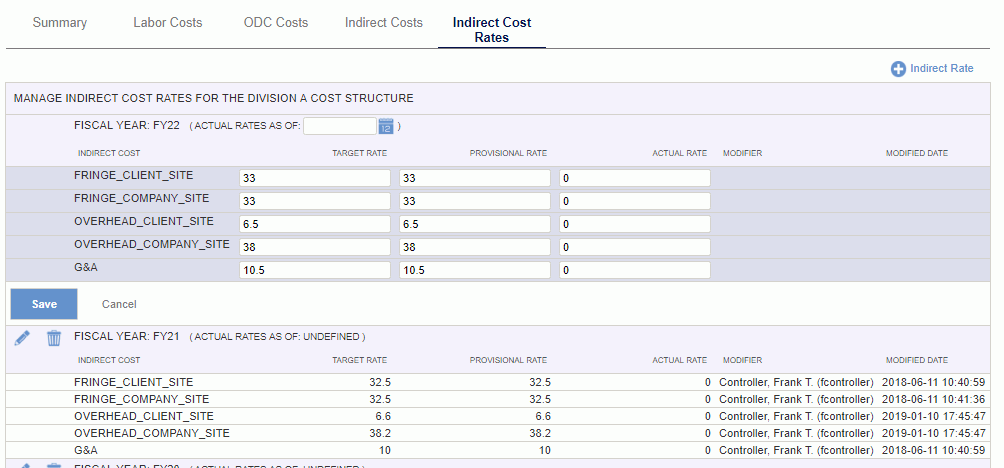1004x468 pixels.
Task: Edit FY22 OVERHEAD_COMPANY_SITE provisional rate field
Action: coord(474,247)
